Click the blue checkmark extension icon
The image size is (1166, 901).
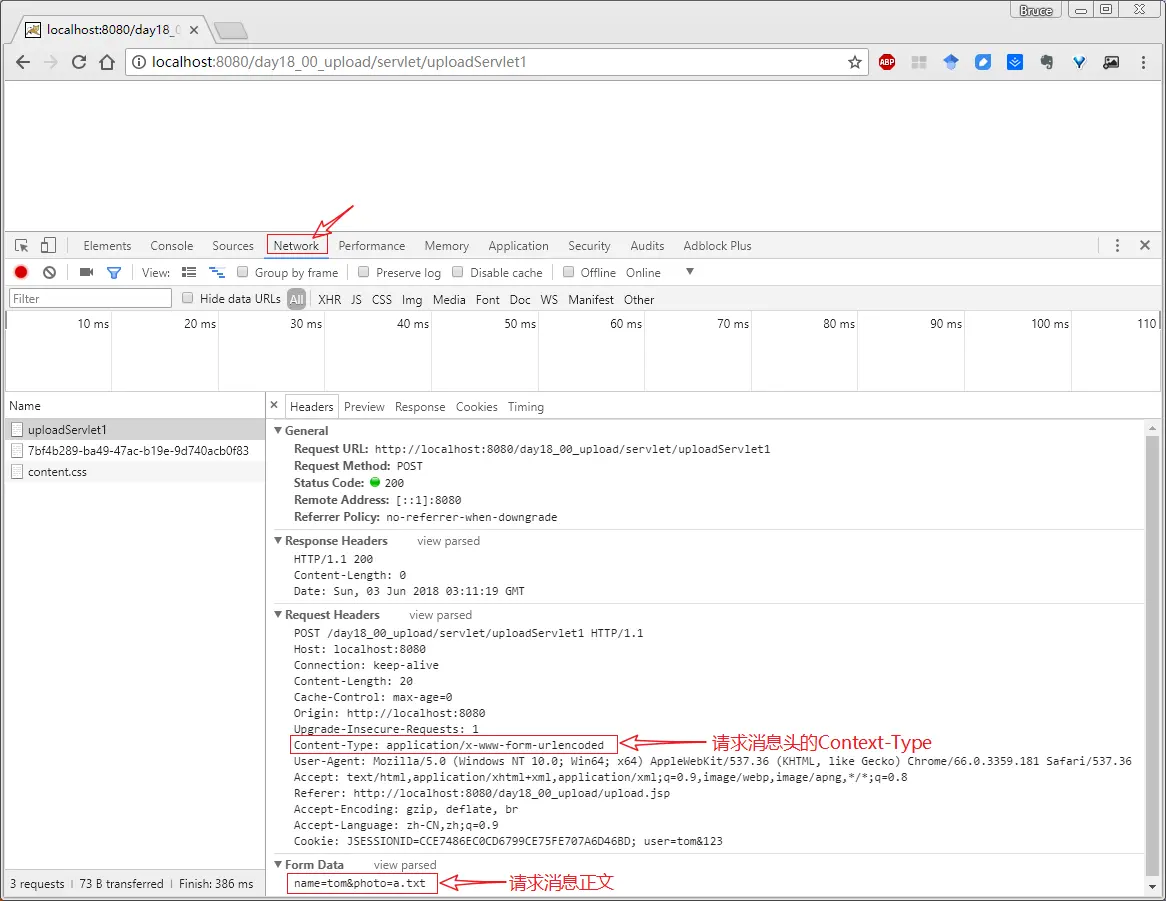[x=1015, y=62]
